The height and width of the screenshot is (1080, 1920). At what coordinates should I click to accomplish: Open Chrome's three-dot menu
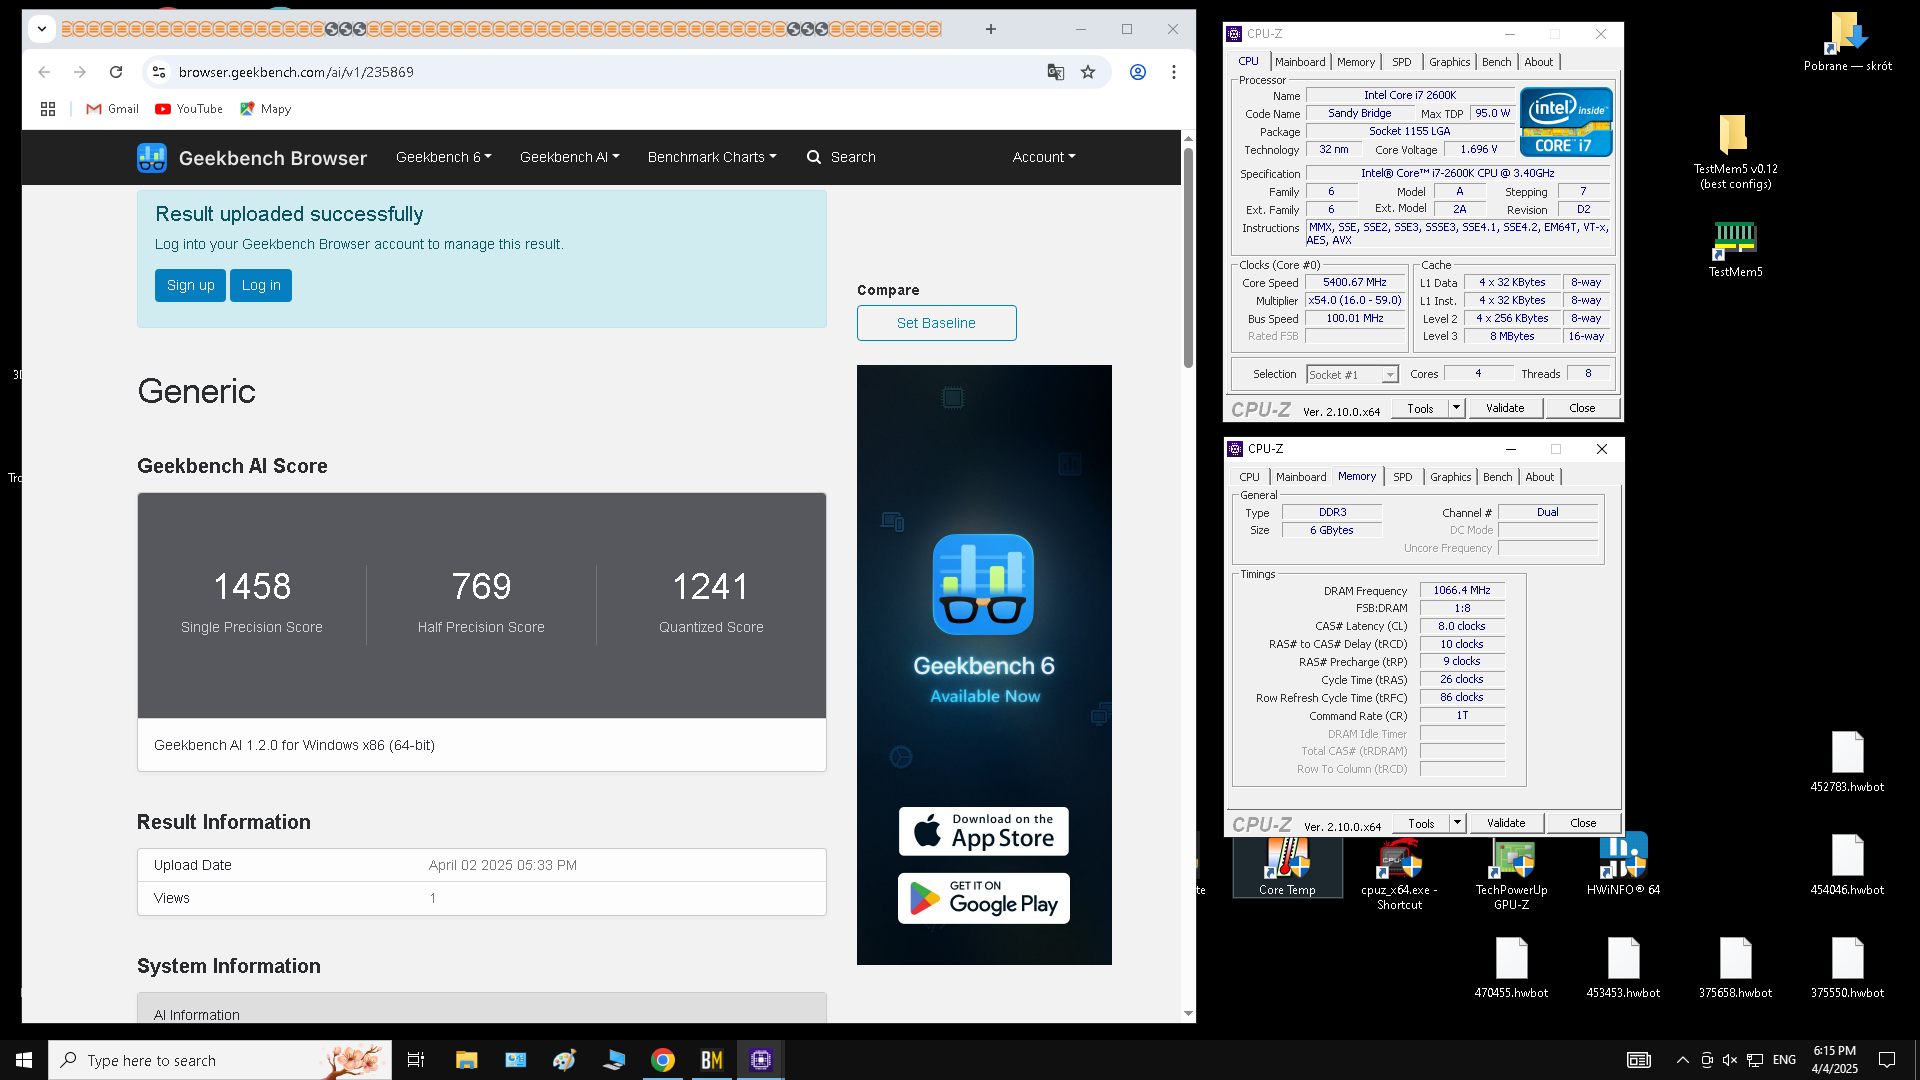point(1174,72)
